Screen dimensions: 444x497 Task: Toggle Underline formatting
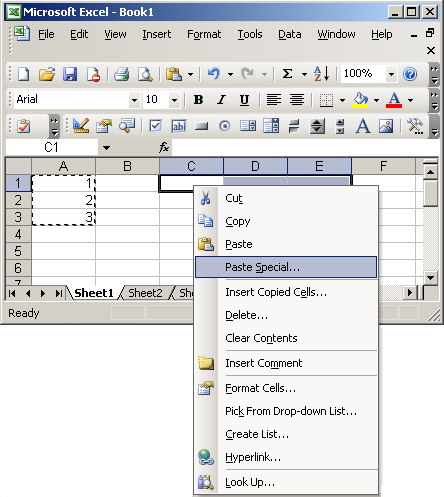click(x=244, y=100)
